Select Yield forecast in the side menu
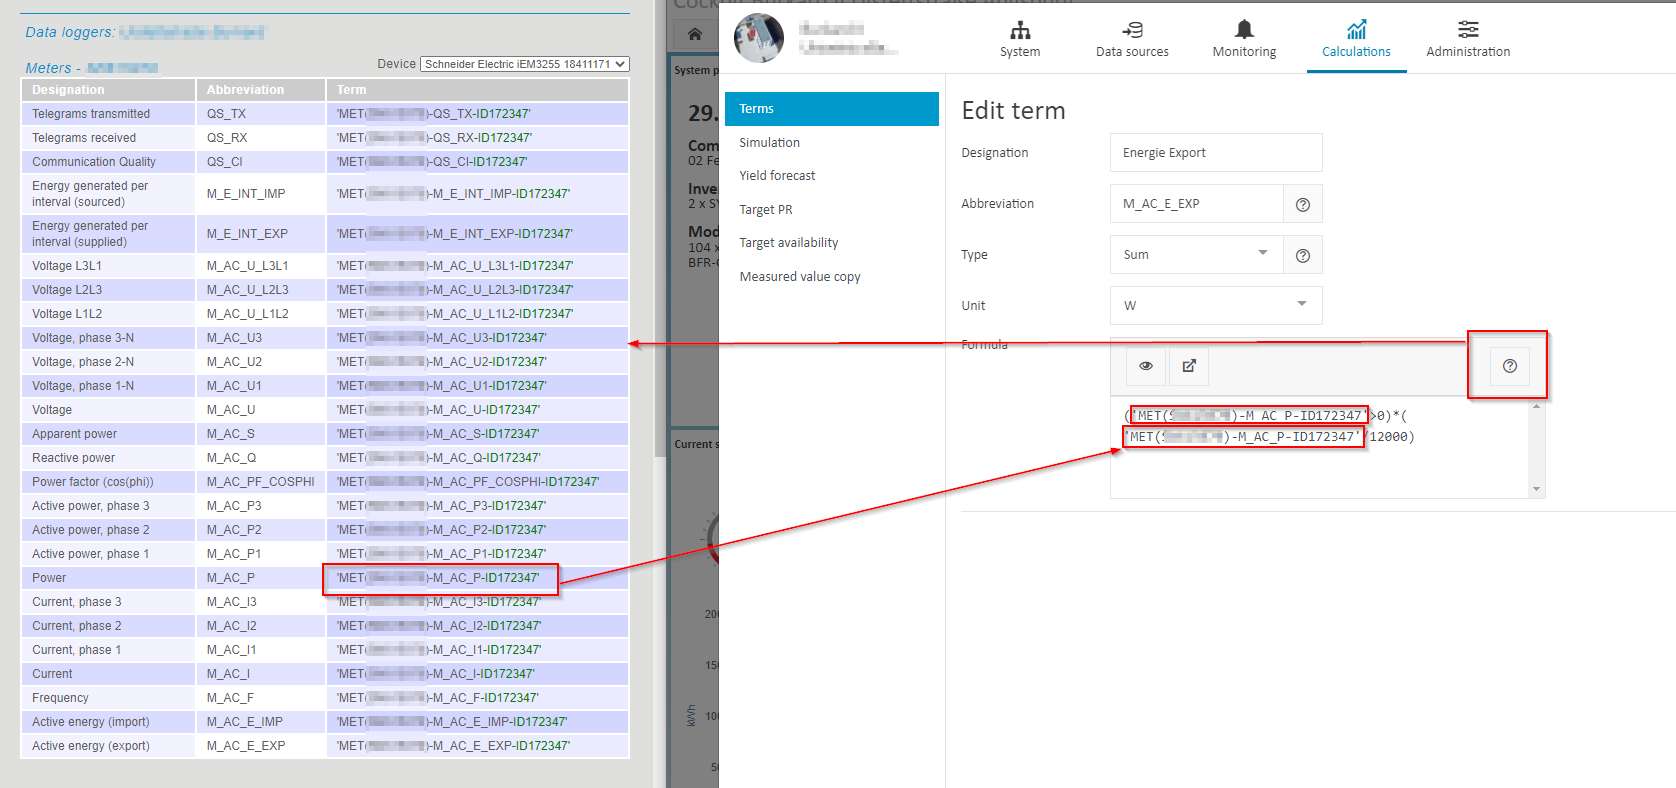 (777, 176)
